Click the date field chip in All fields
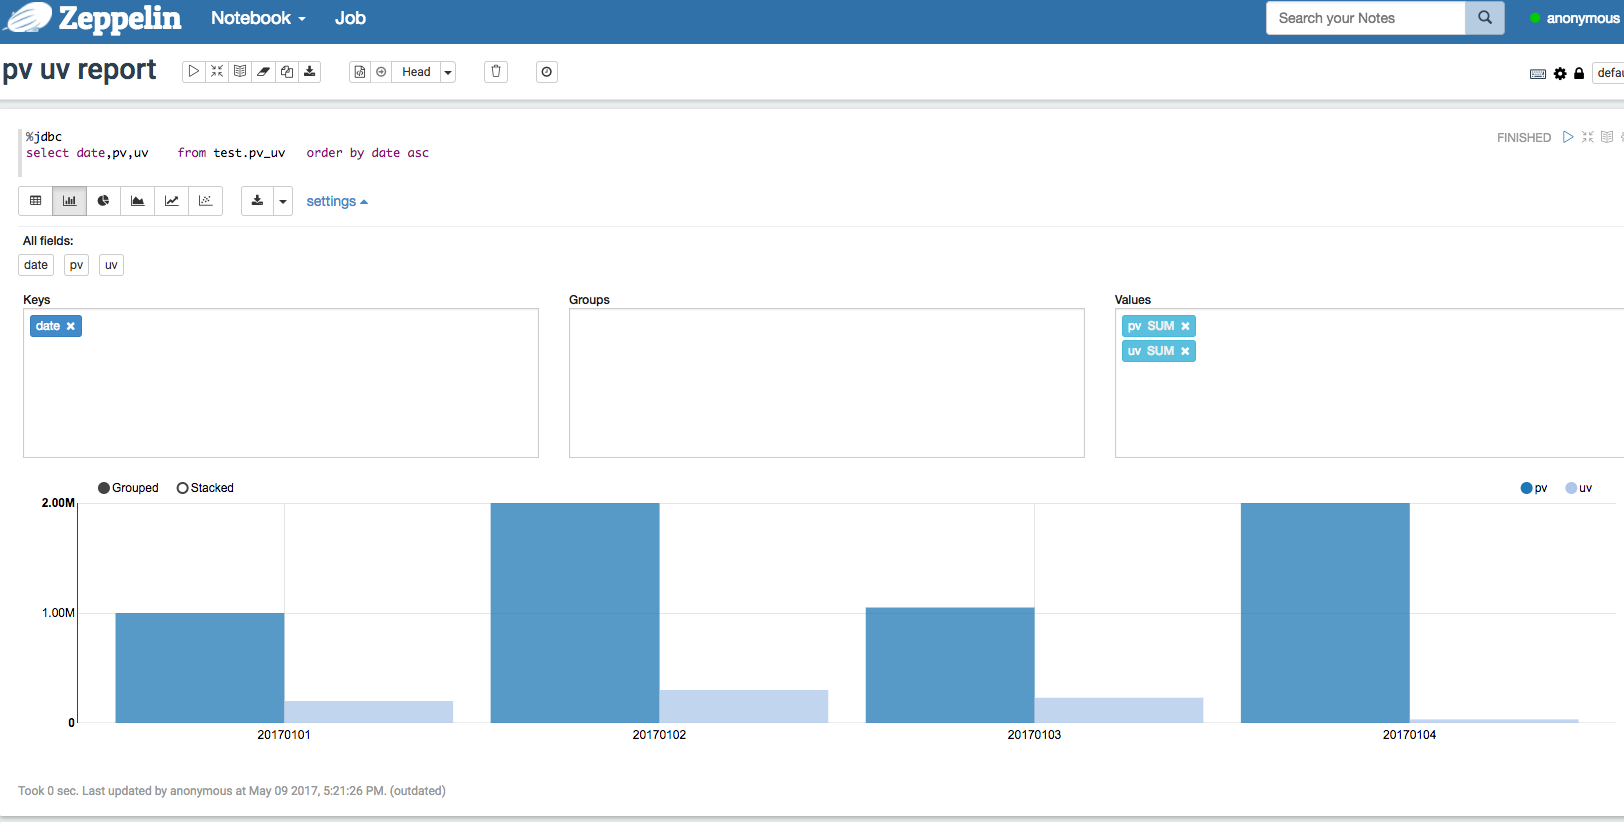Screen dimensions: 1624x825 (x=36, y=265)
